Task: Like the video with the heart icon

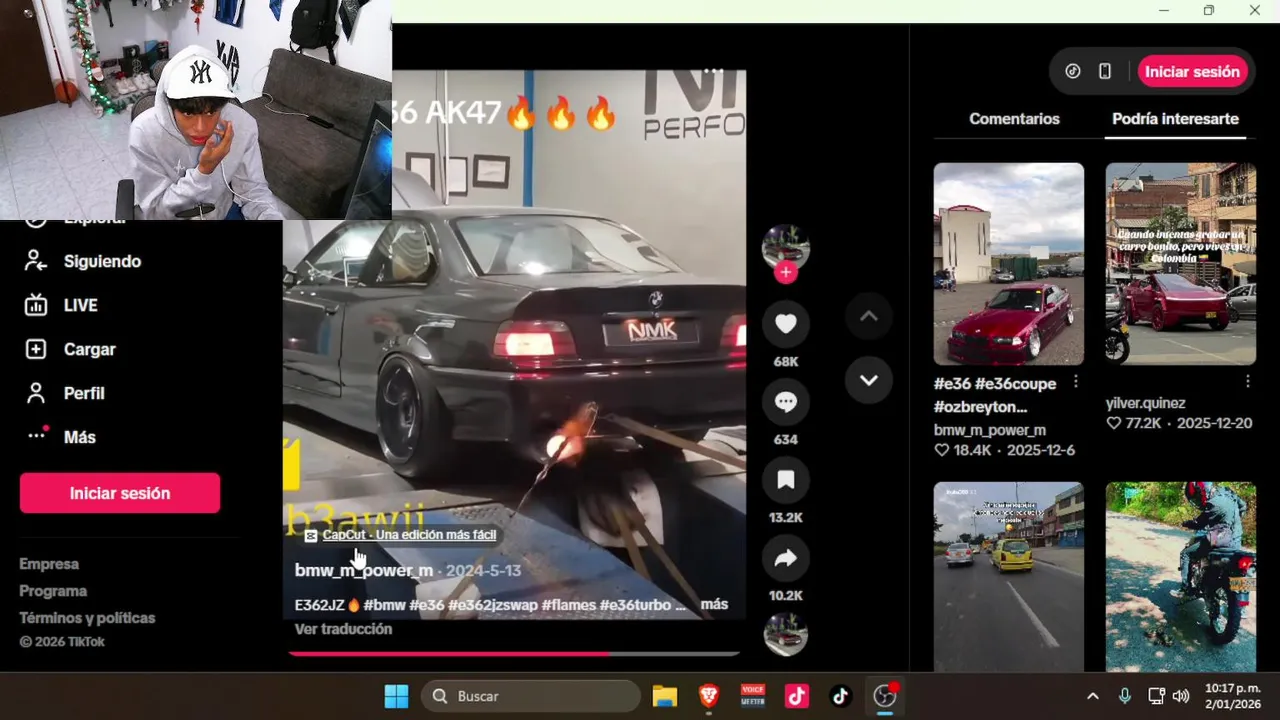Action: pos(786,324)
